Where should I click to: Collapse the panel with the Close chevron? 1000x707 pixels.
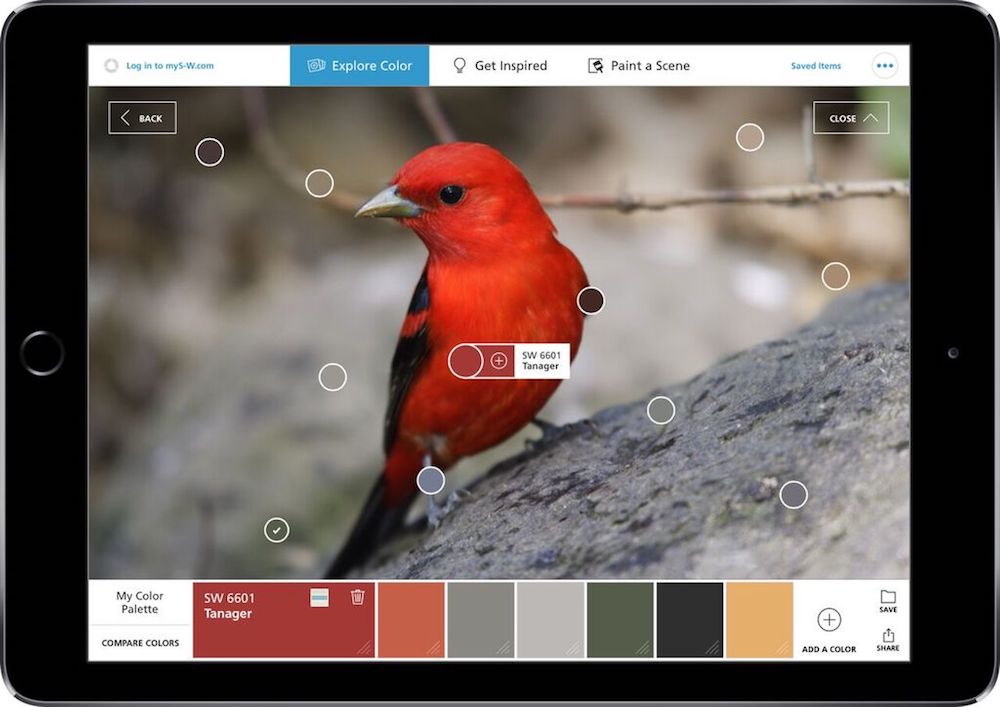(x=851, y=118)
